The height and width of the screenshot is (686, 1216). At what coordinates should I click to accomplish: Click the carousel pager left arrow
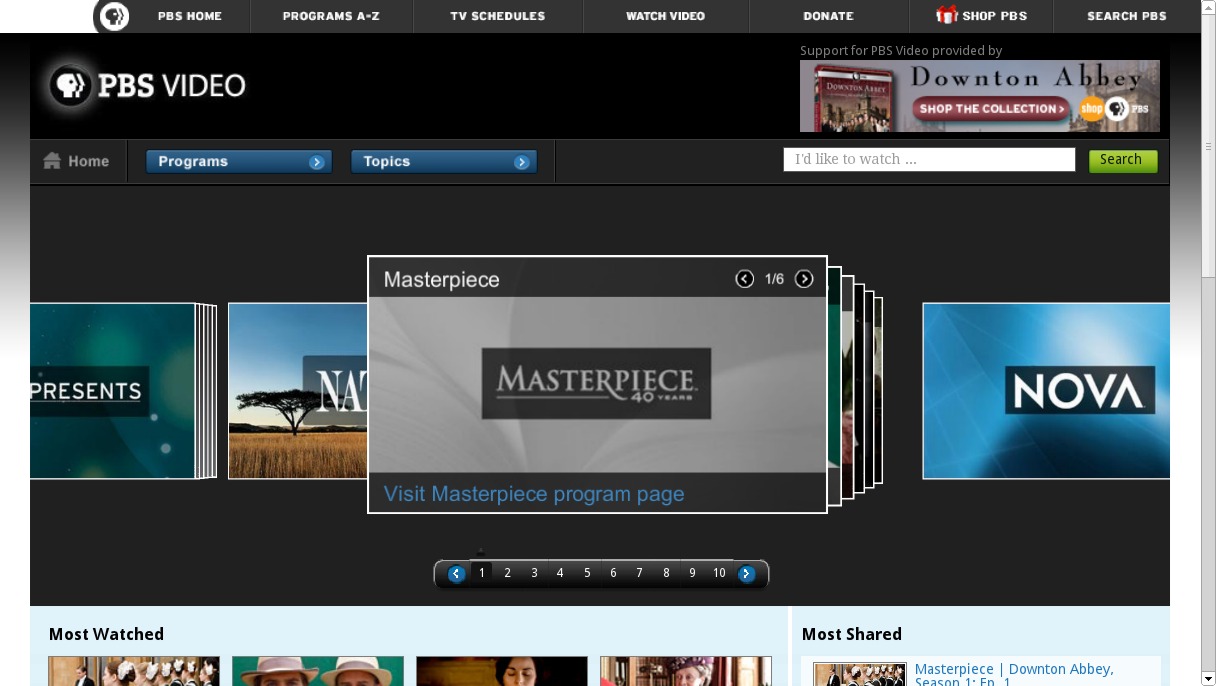tap(456, 574)
